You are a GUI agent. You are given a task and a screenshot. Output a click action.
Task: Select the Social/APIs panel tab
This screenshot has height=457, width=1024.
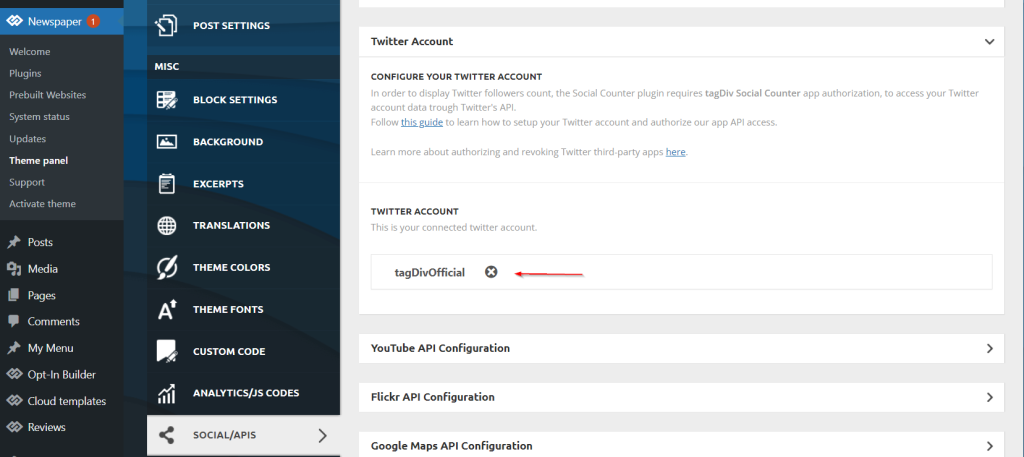coord(244,435)
